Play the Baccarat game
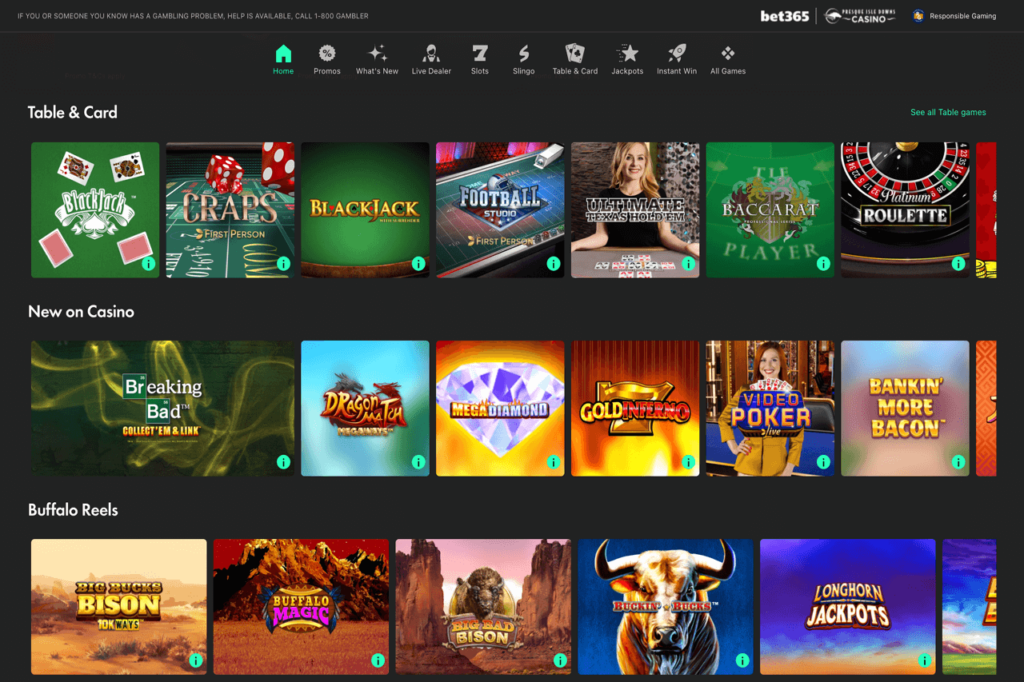 click(x=770, y=210)
